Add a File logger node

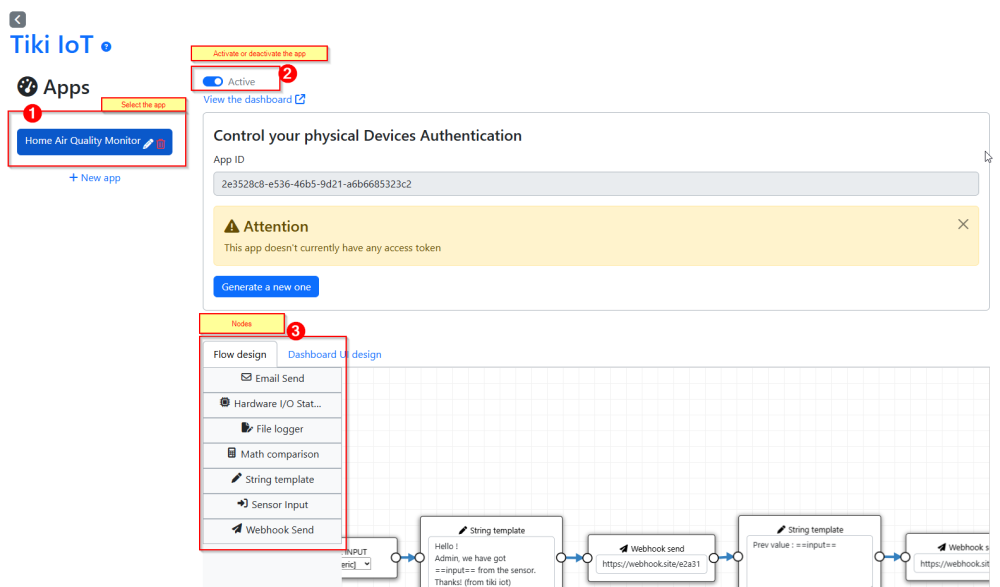coord(272,429)
